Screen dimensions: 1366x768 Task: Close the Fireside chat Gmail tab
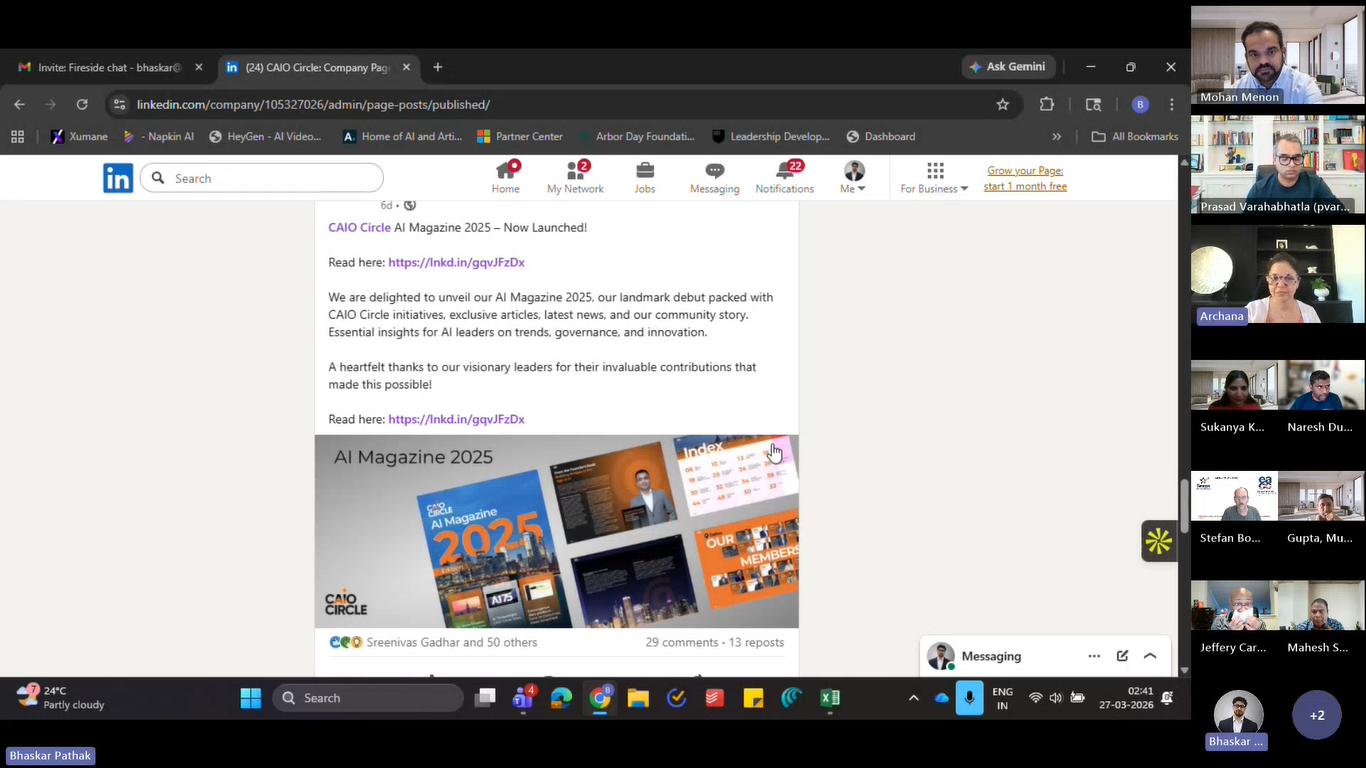pyautogui.click(x=199, y=67)
